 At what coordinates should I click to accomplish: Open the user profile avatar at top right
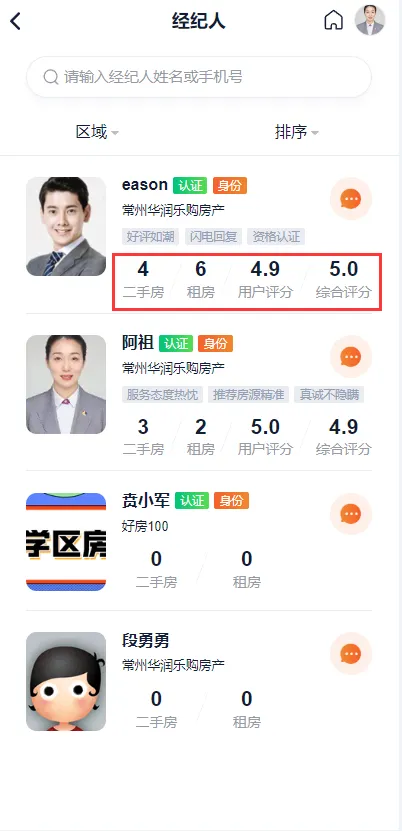point(370,20)
